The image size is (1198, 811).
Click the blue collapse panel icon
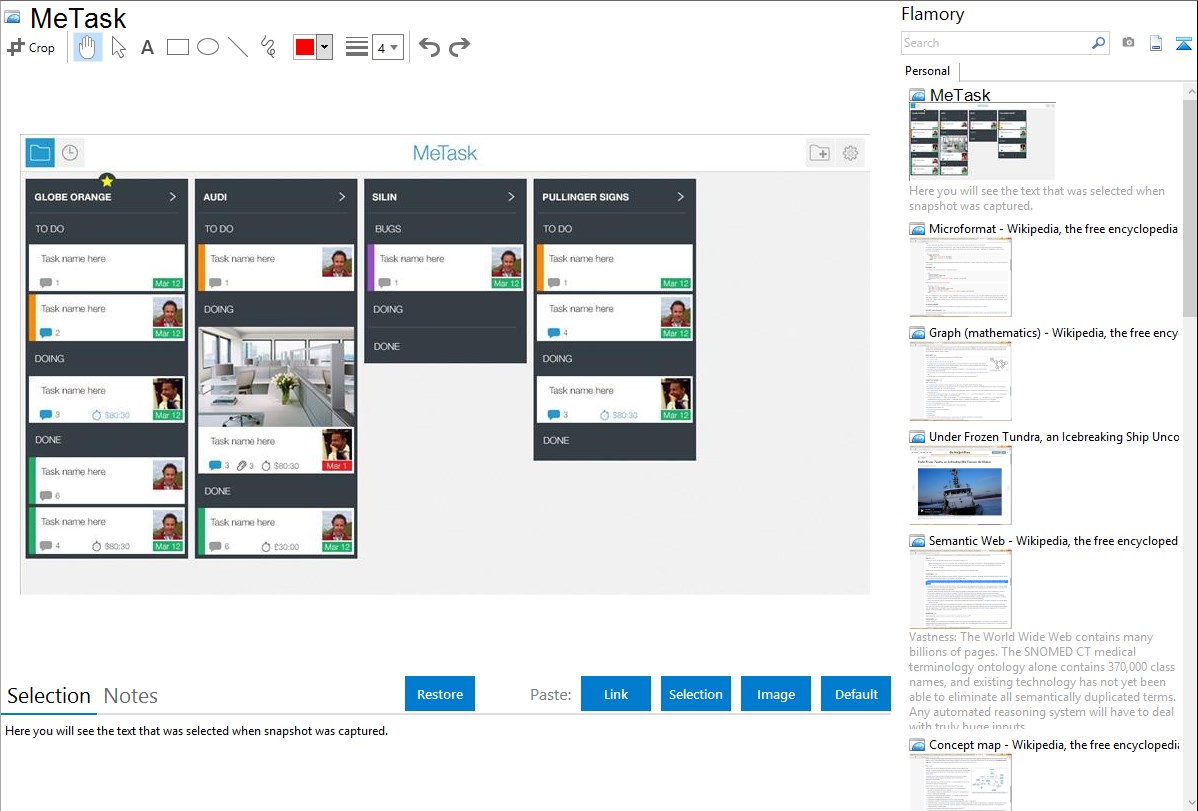click(x=1183, y=43)
